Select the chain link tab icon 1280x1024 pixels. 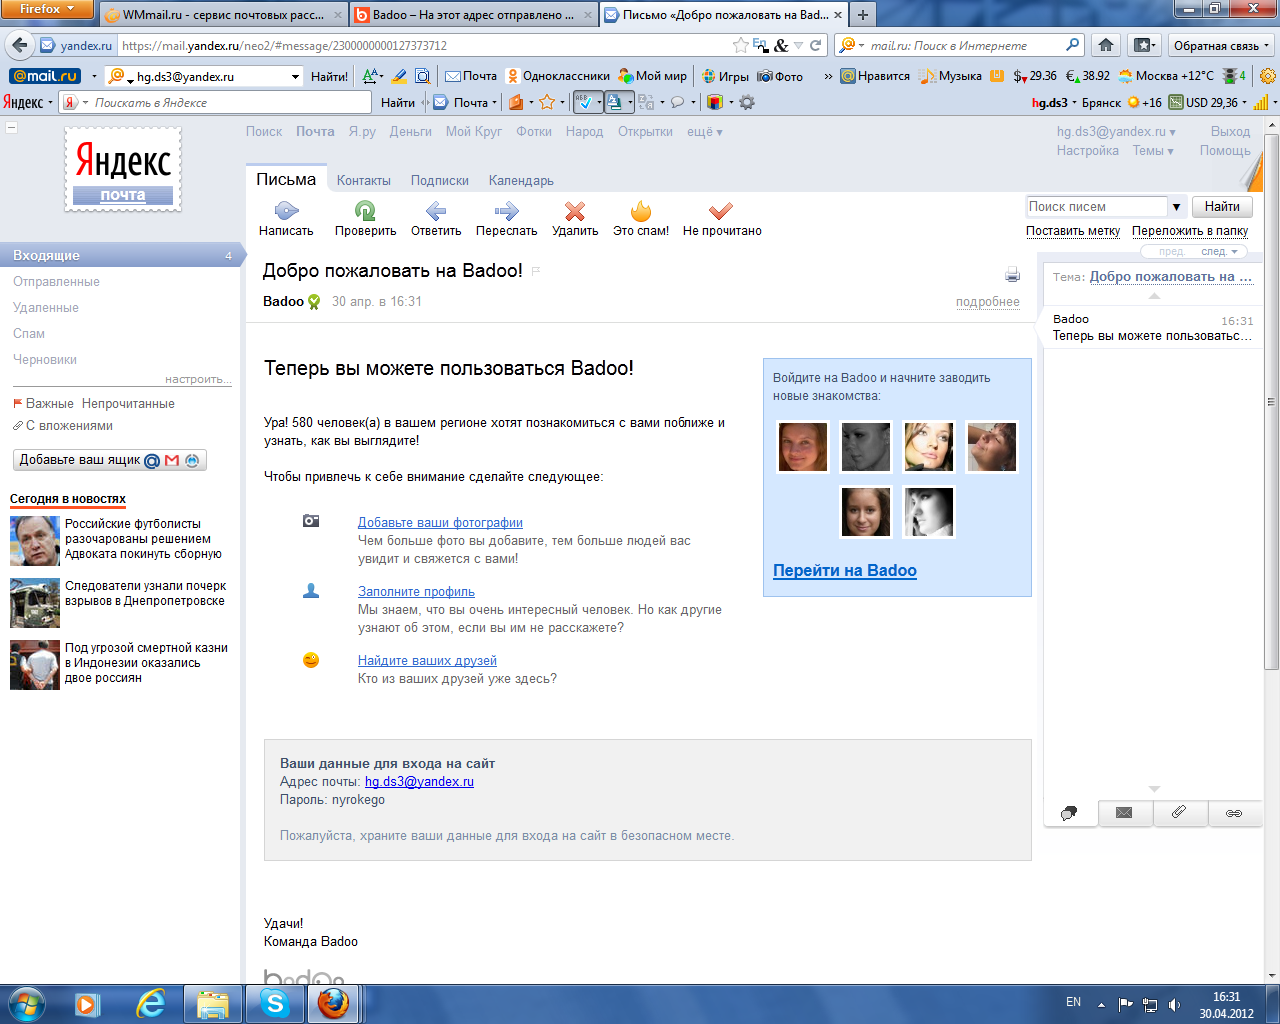[1234, 813]
